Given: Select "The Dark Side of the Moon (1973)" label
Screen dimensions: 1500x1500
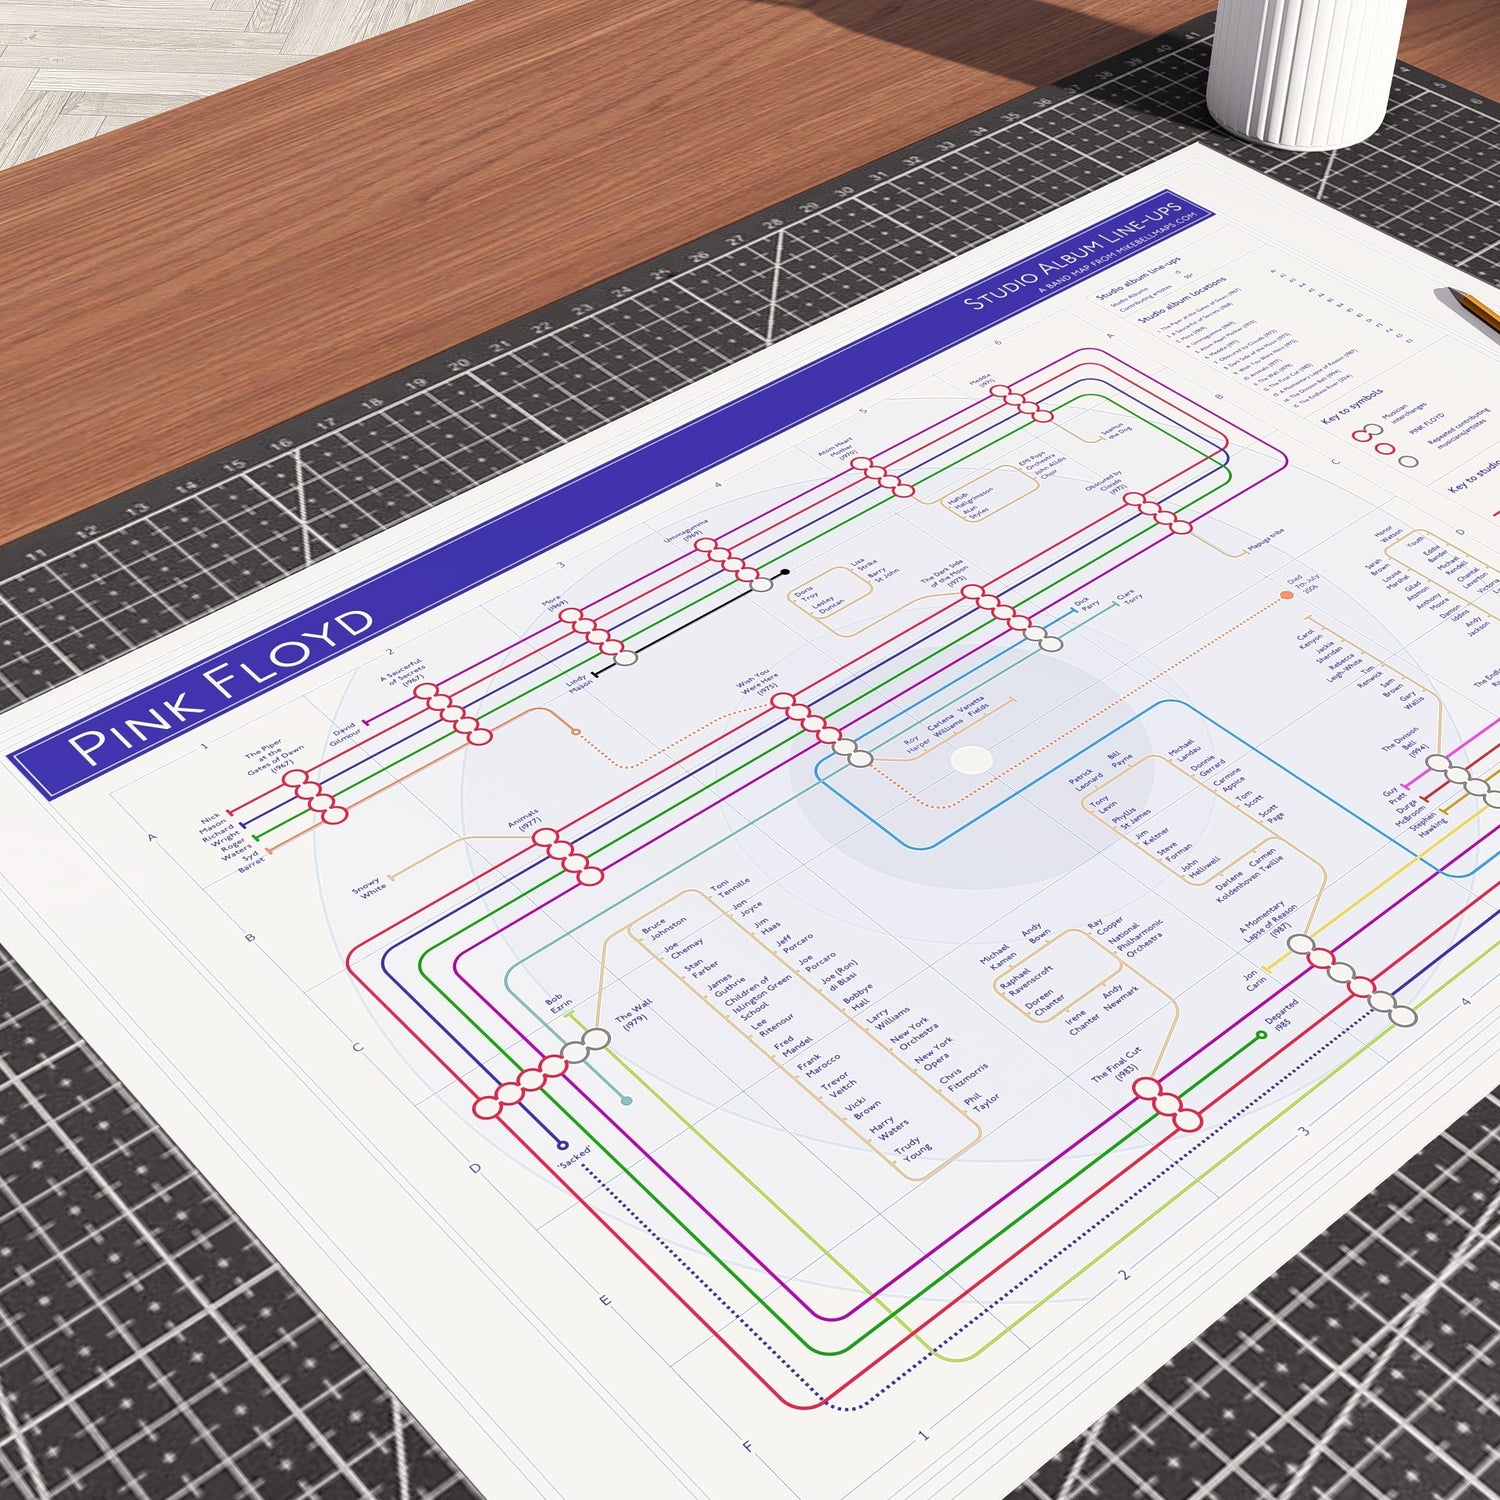Looking at the screenshot, I should (945, 574).
